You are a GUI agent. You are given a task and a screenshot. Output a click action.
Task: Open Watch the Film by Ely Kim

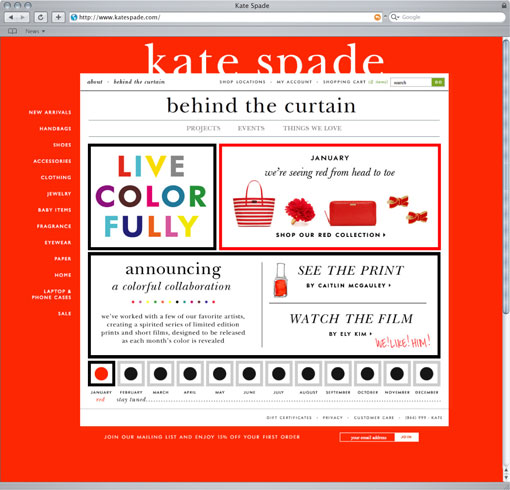(x=351, y=324)
